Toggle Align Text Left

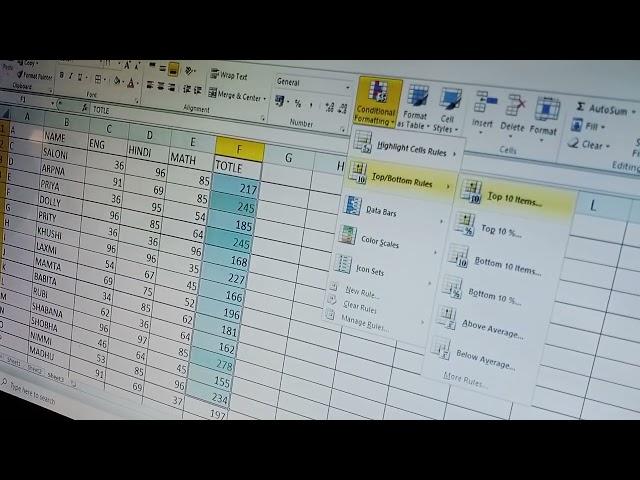pos(150,84)
